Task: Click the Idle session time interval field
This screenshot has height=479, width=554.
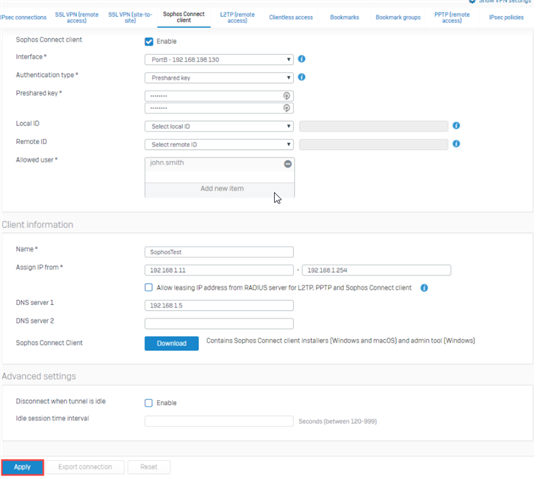Action: point(219,421)
